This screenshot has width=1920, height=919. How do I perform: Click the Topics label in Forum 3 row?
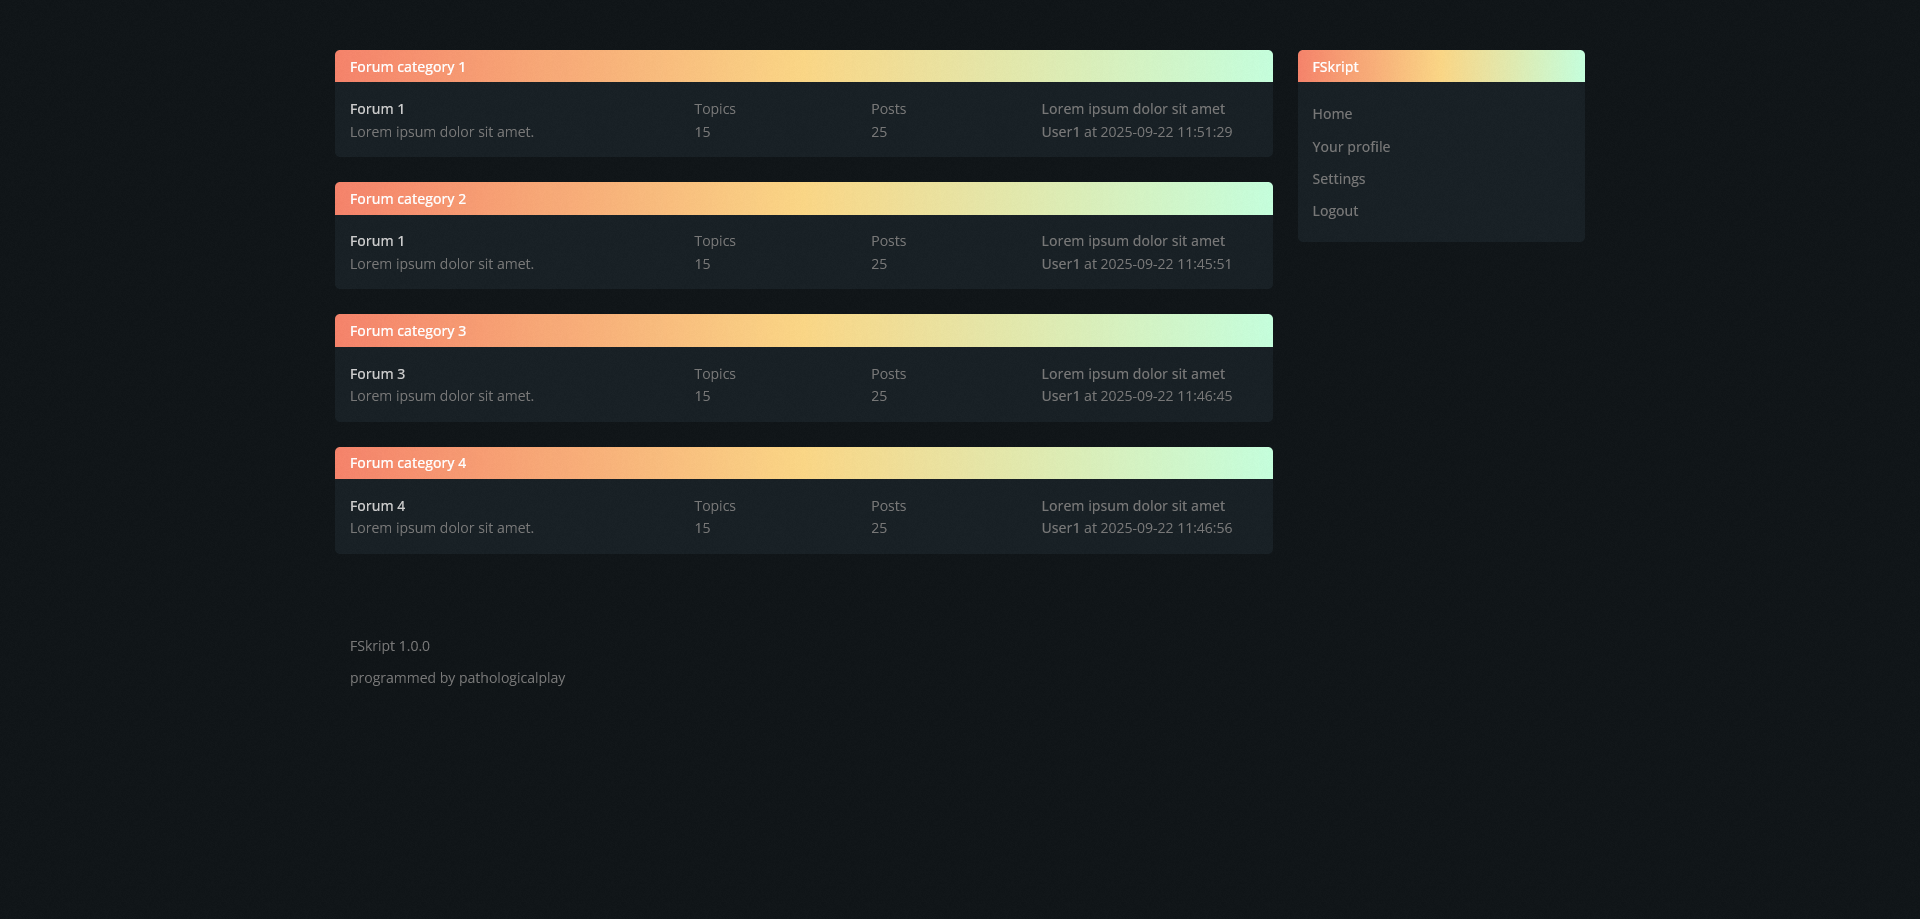coord(714,374)
